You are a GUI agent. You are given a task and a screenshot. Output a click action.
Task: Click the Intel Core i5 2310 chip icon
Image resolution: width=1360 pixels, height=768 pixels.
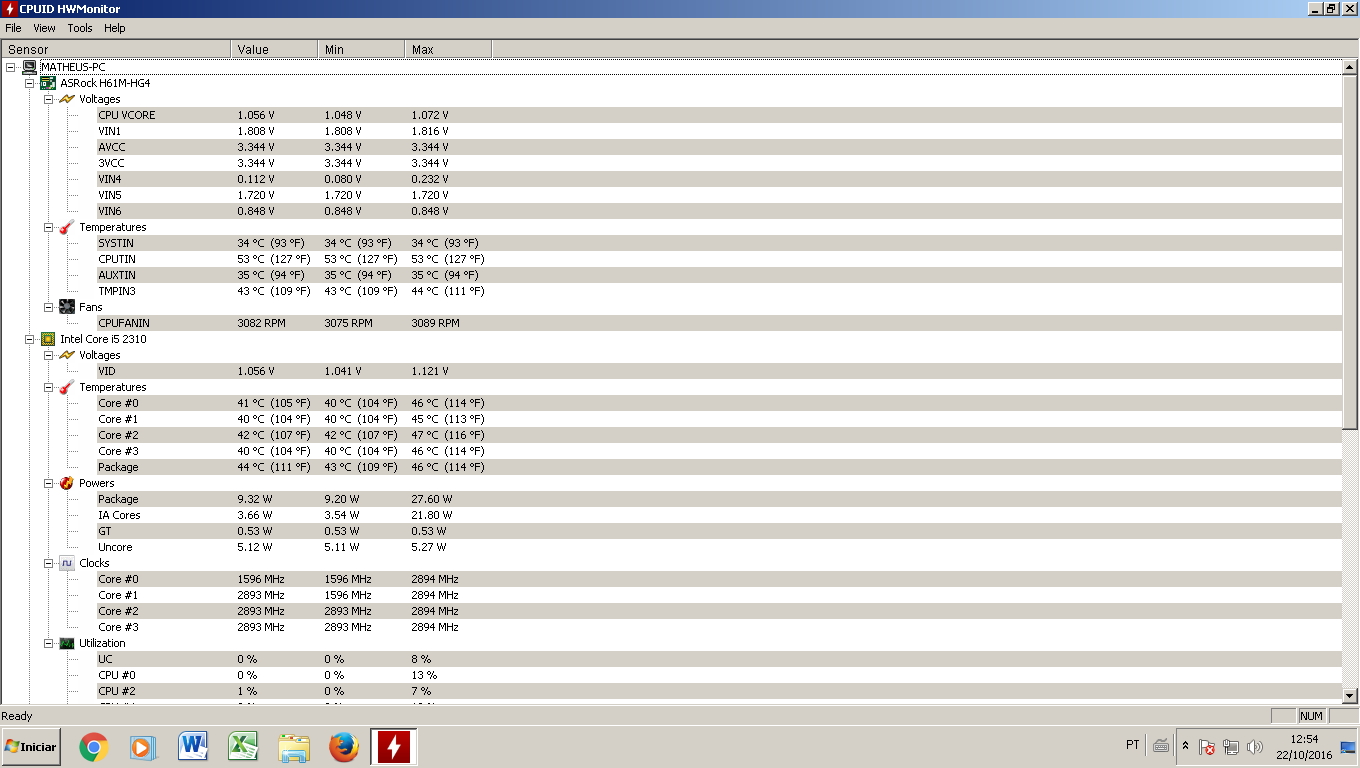(48, 339)
